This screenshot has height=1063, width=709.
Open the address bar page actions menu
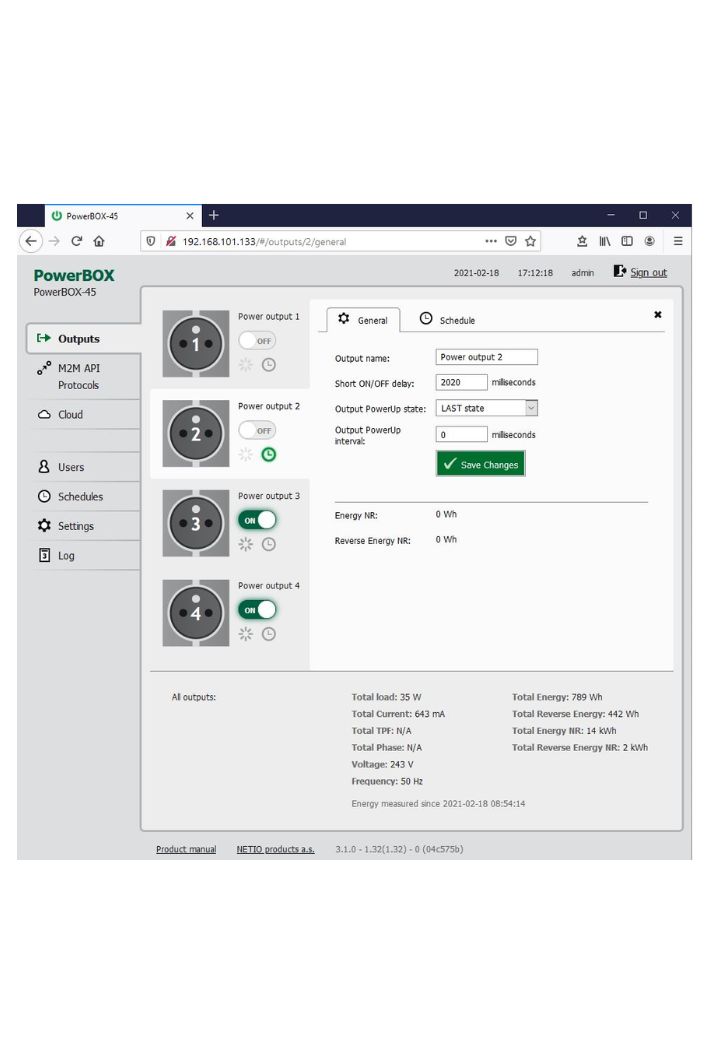tap(490, 241)
